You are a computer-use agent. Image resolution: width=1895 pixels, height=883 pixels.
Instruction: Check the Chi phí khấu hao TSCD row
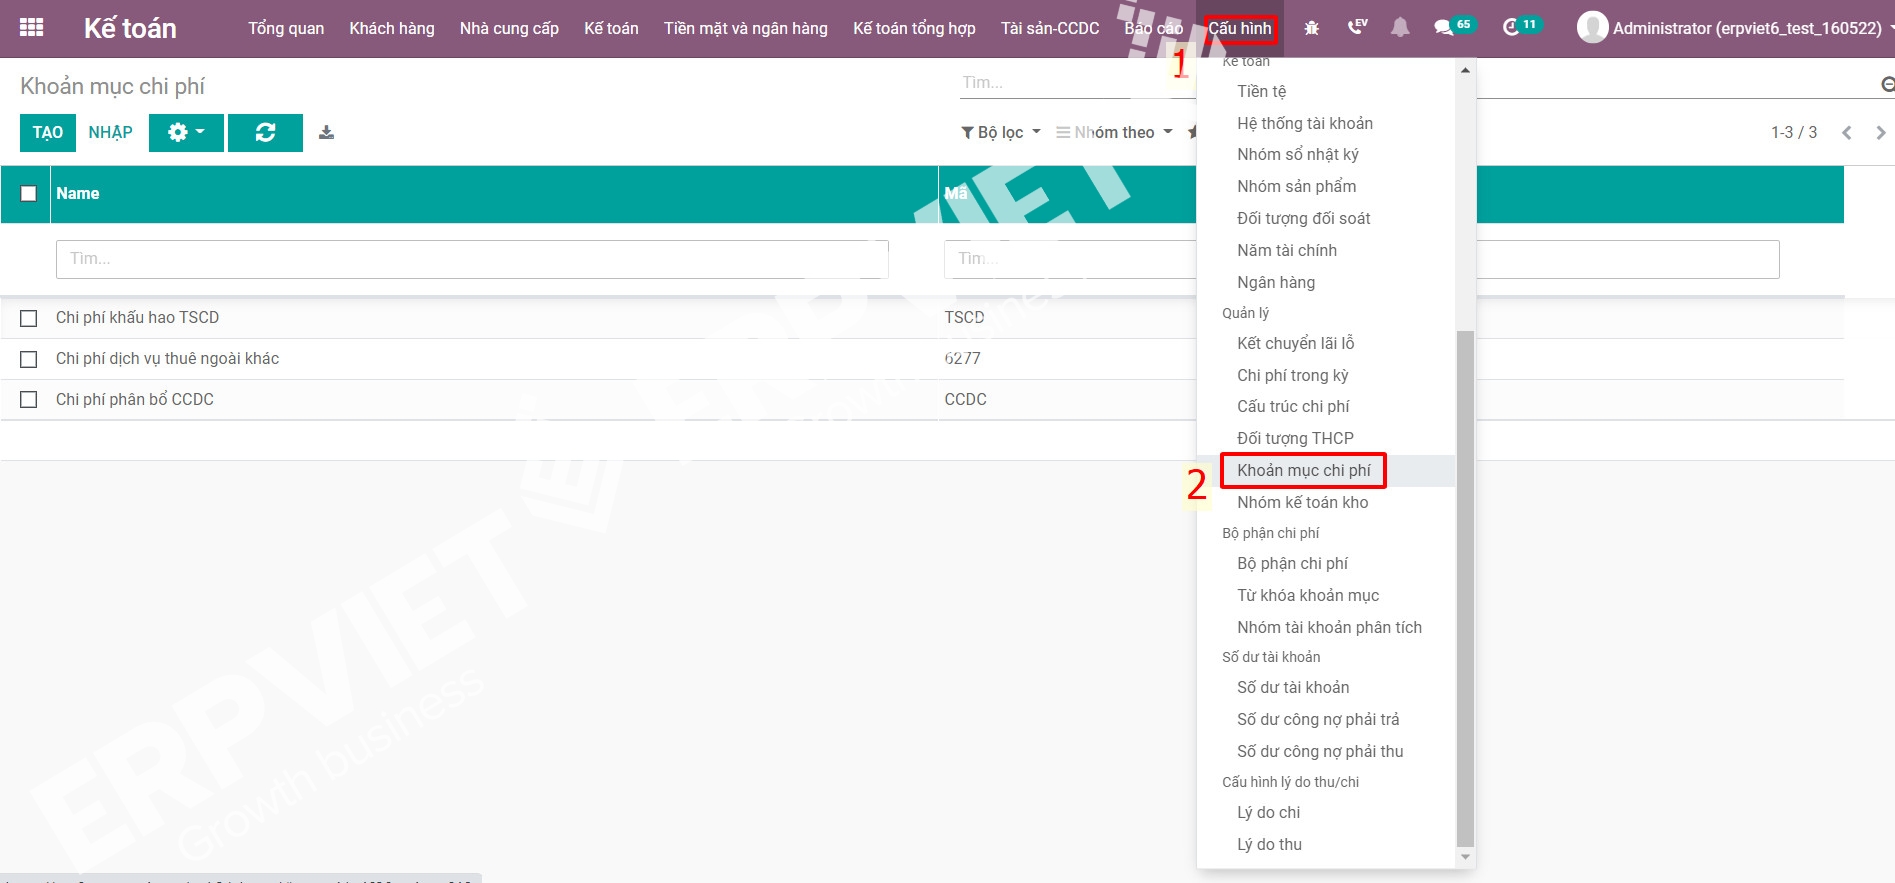[29, 318]
